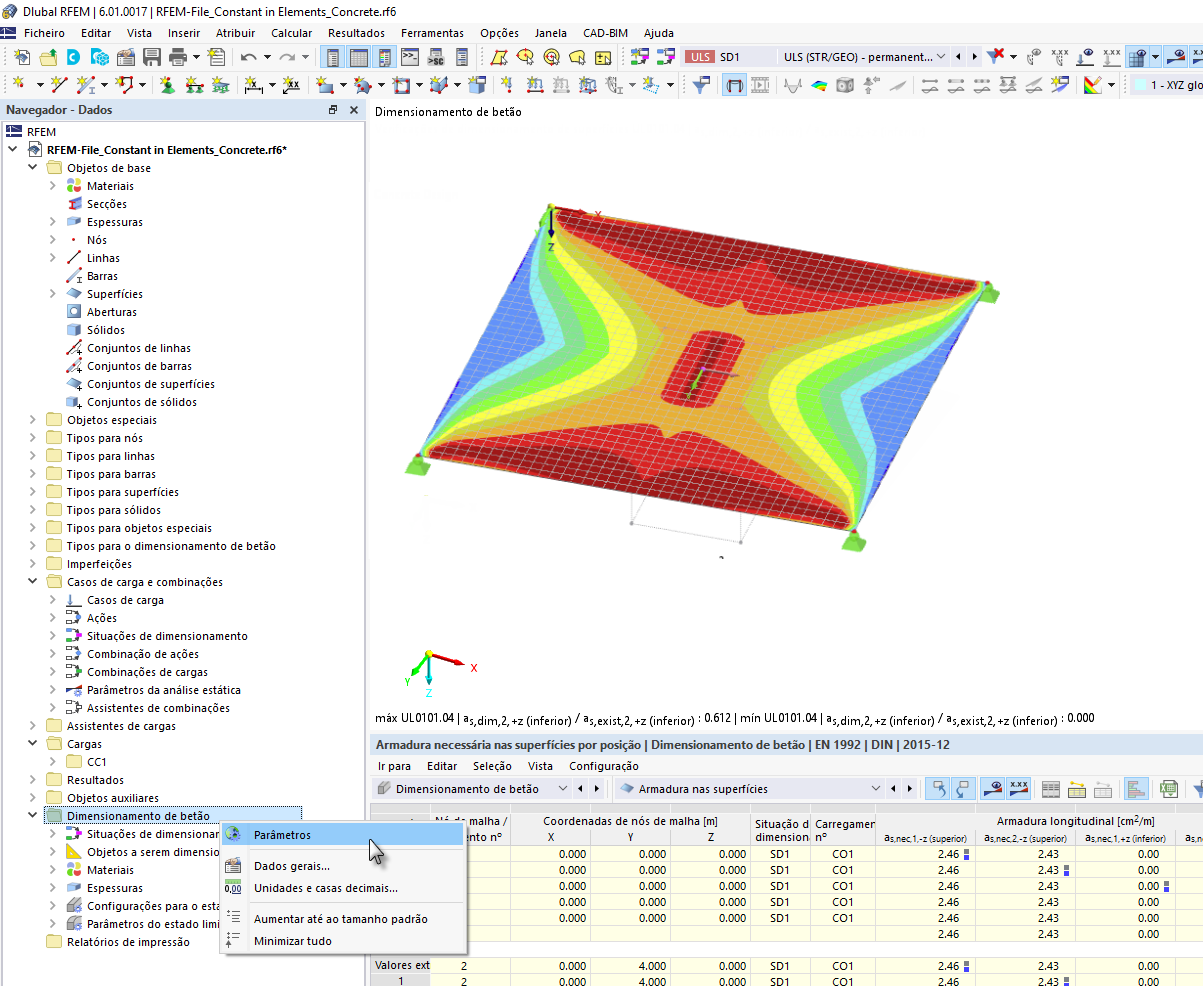This screenshot has width=1203, height=986.
Task: Open the Configuração menu in results table
Action: click(603, 766)
